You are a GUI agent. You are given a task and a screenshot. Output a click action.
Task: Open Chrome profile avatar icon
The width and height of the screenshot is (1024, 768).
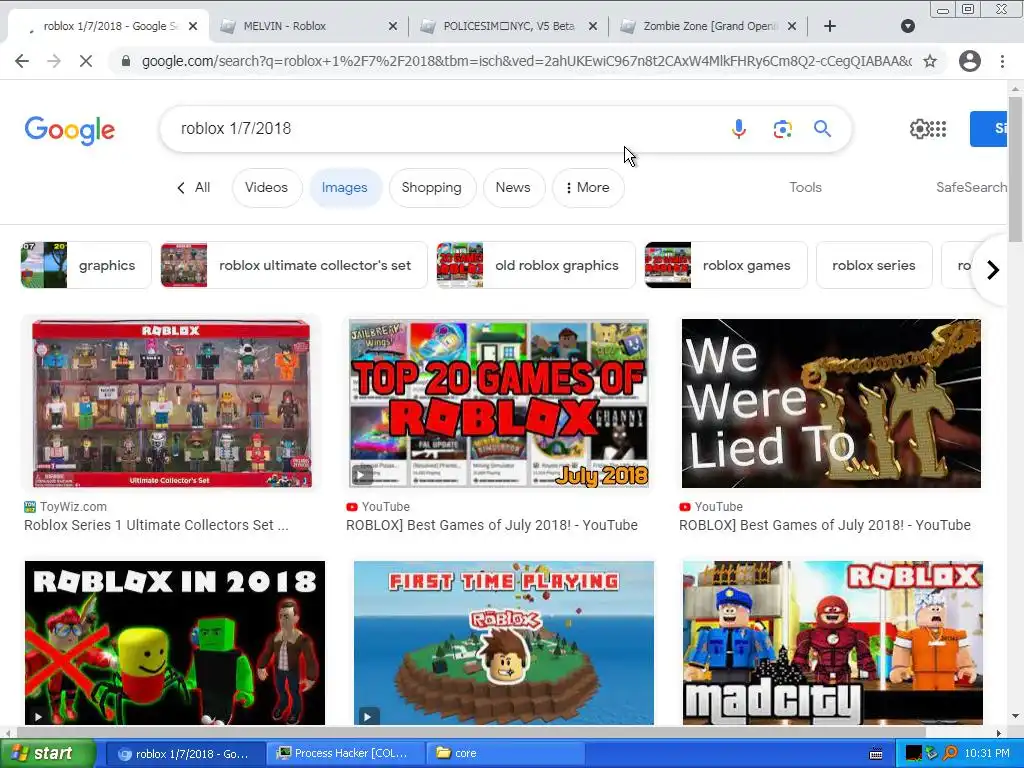tap(970, 61)
